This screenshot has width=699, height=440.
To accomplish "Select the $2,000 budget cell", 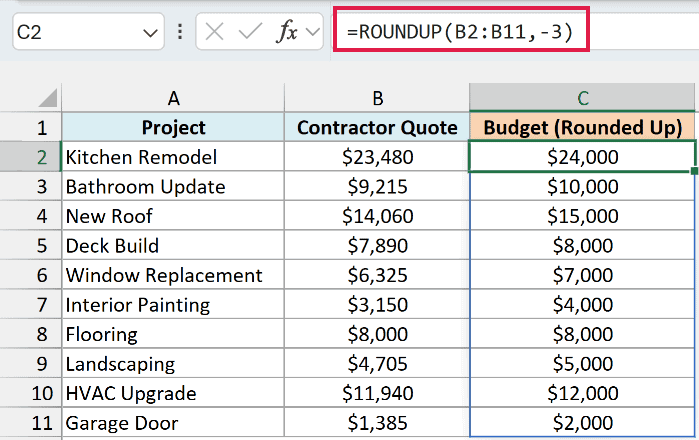I will tap(582, 422).
